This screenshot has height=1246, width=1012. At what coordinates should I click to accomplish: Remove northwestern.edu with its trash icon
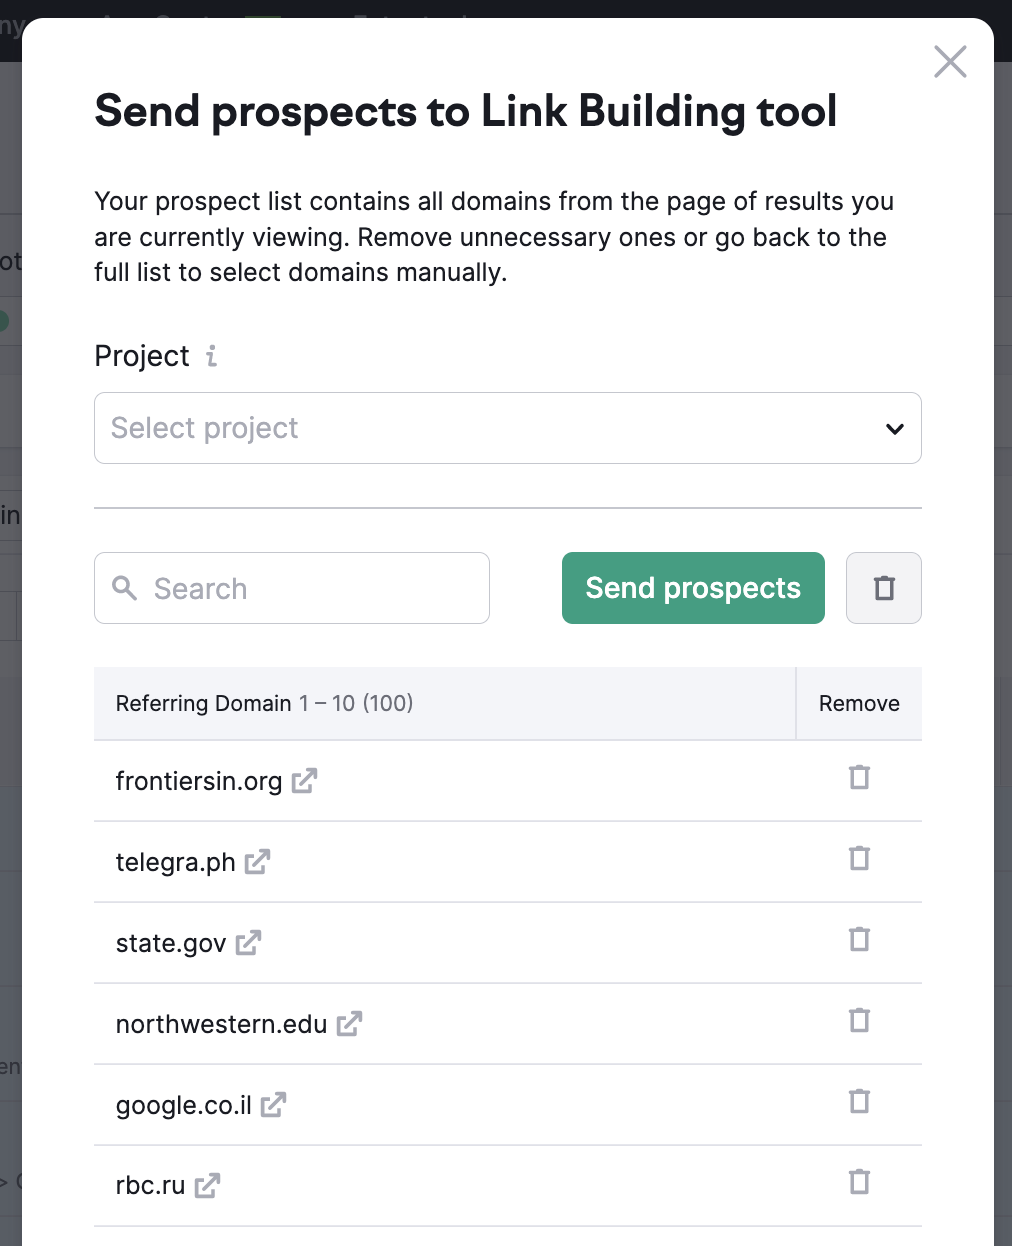coord(859,1021)
